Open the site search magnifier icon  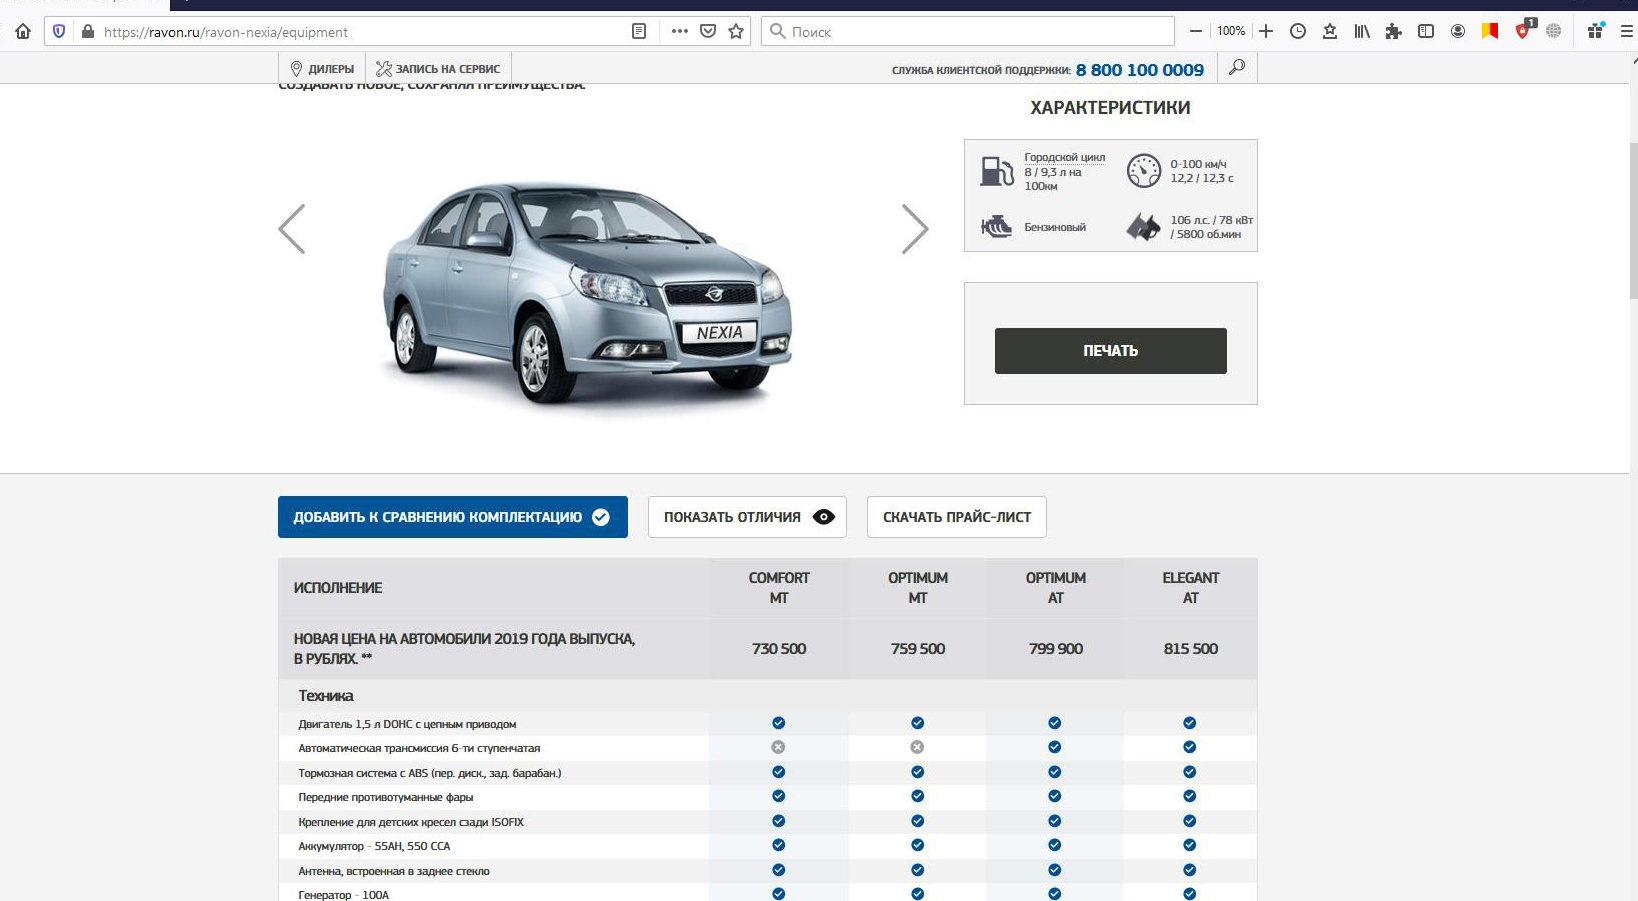pyautogui.click(x=1237, y=68)
